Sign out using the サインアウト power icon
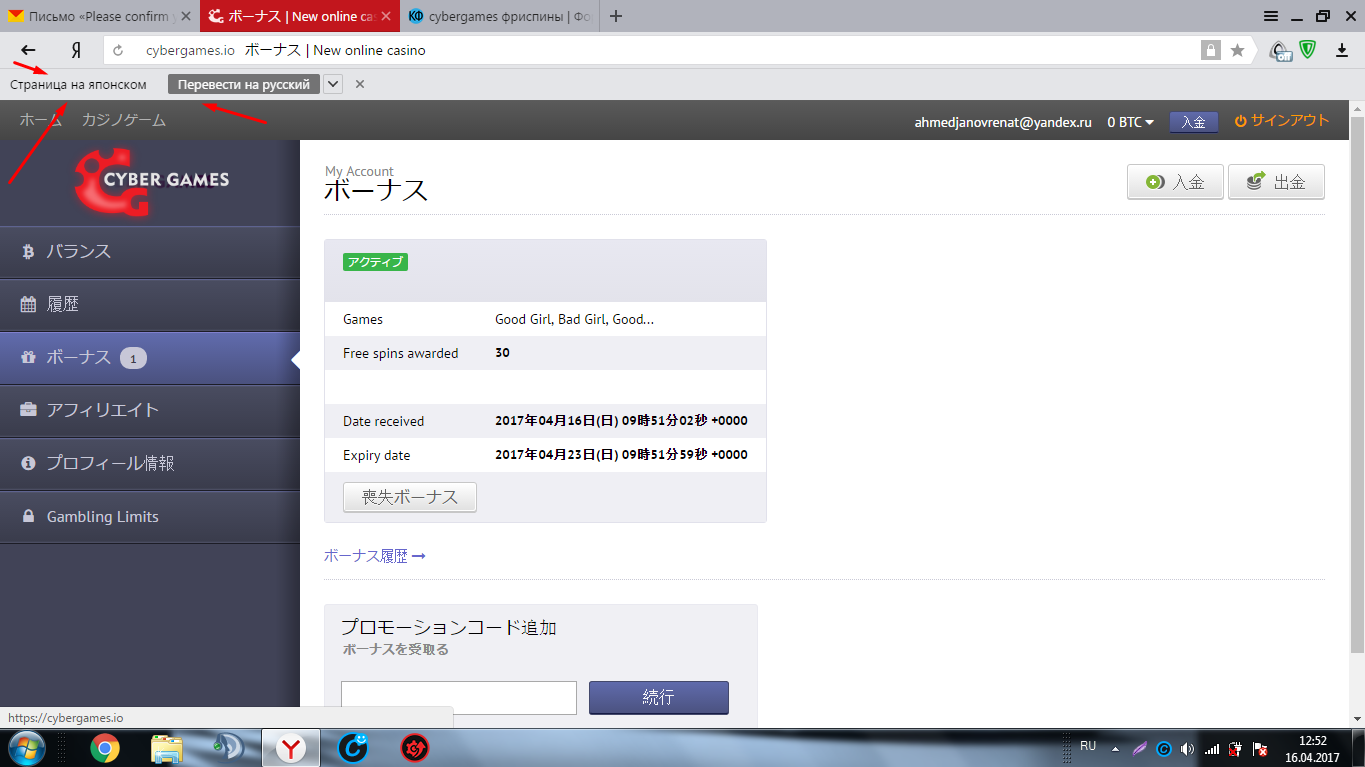The height and width of the screenshot is (767, 1365). (1239, 121)
